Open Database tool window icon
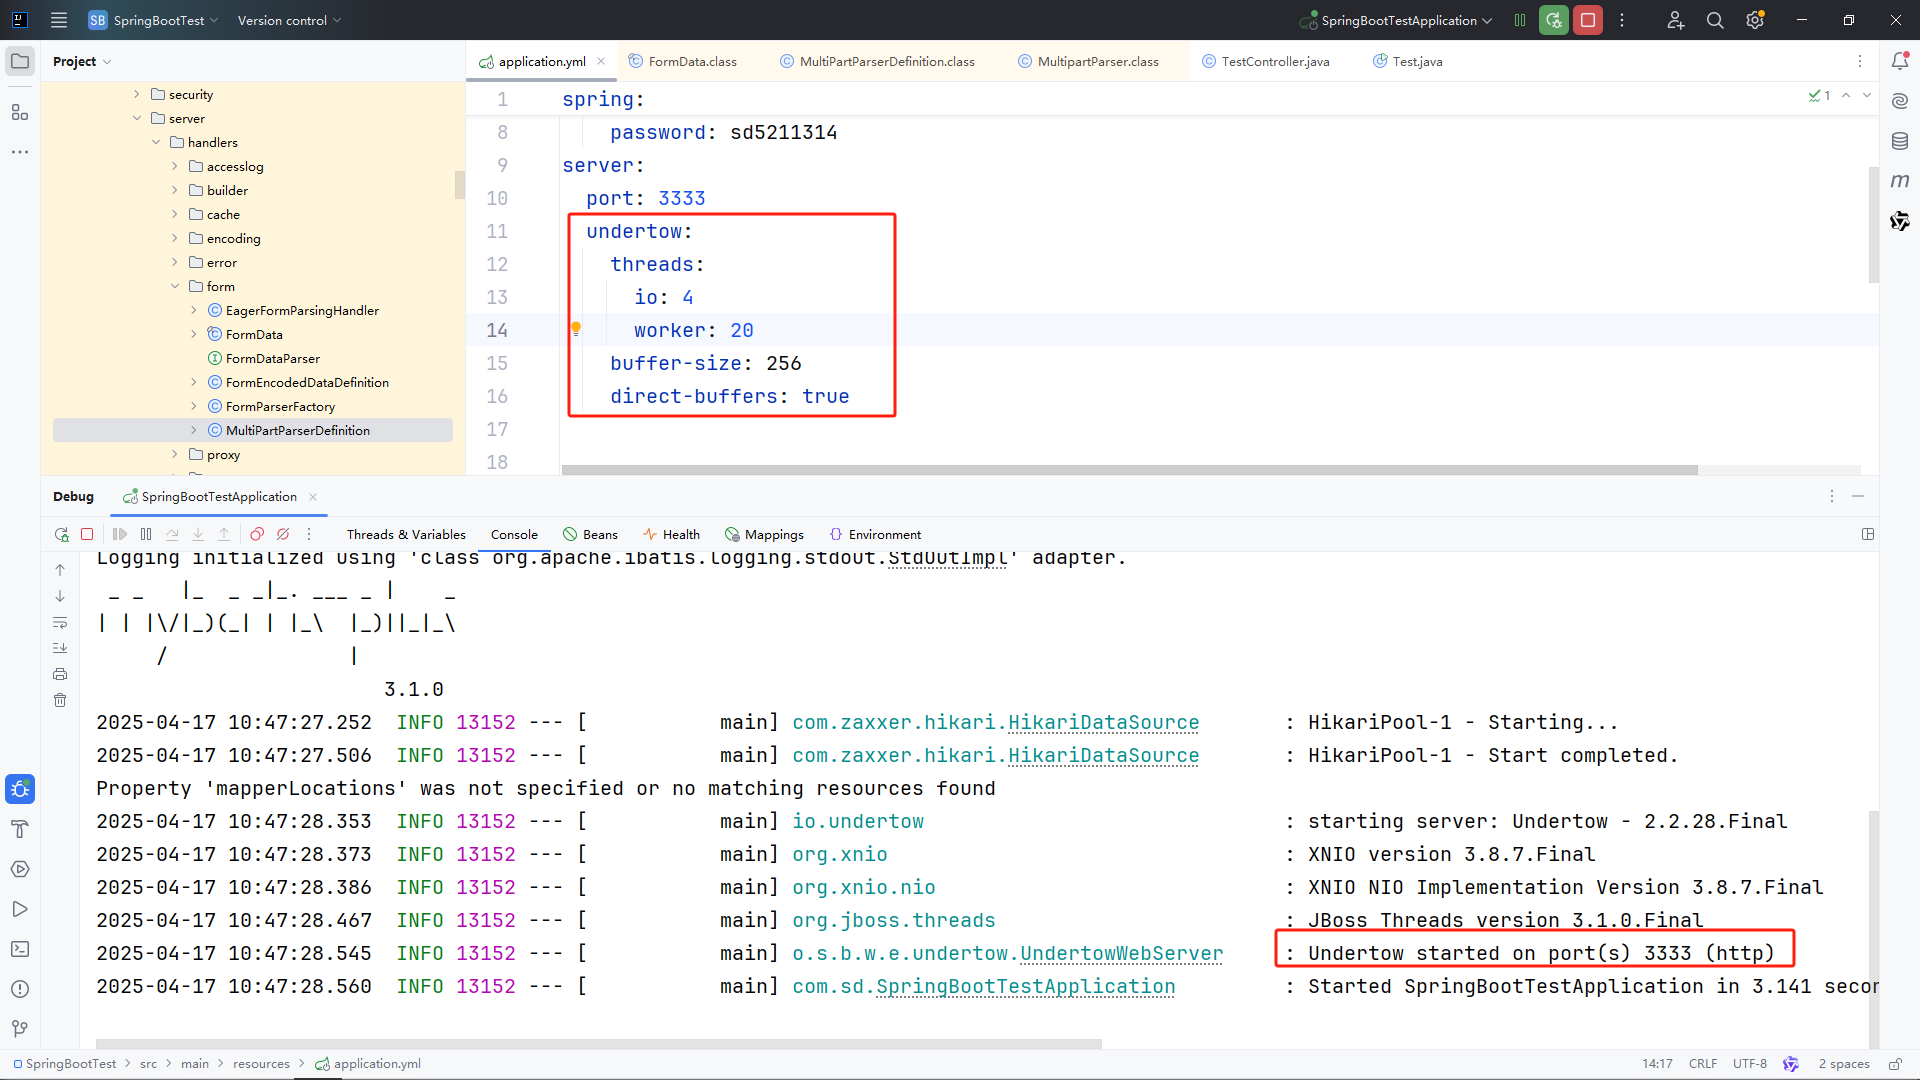This screenshot has height=1080, width=1920. click(x=1900, y=141)
